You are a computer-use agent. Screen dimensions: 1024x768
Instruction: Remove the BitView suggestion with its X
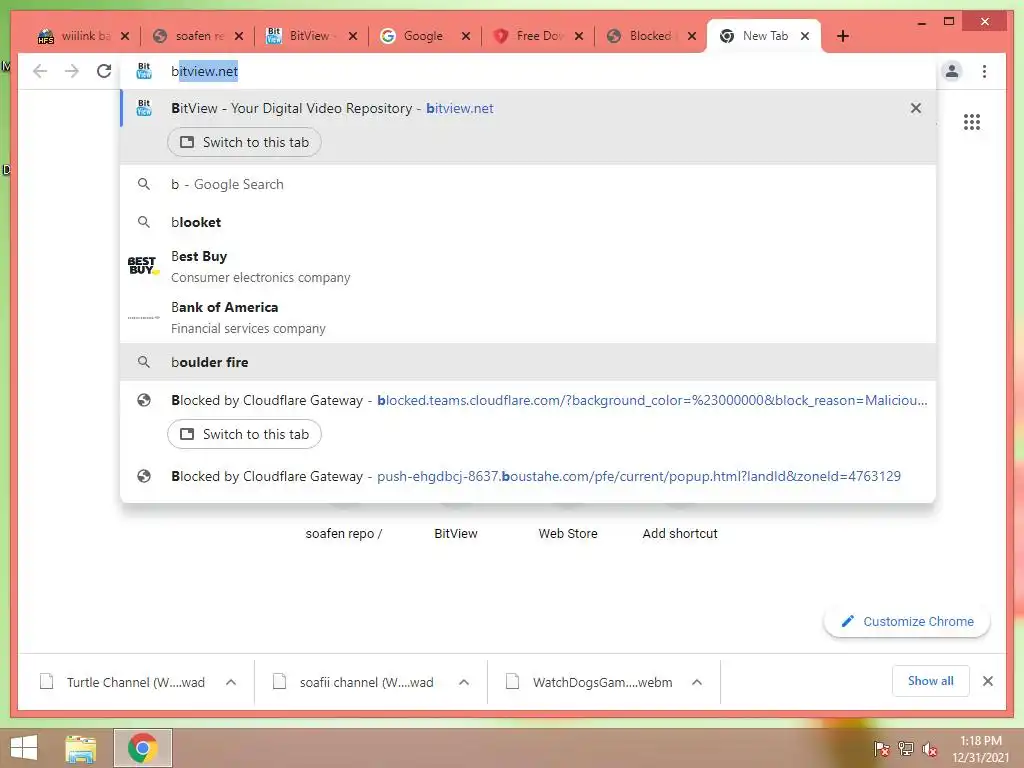click(x=916, y=108)
